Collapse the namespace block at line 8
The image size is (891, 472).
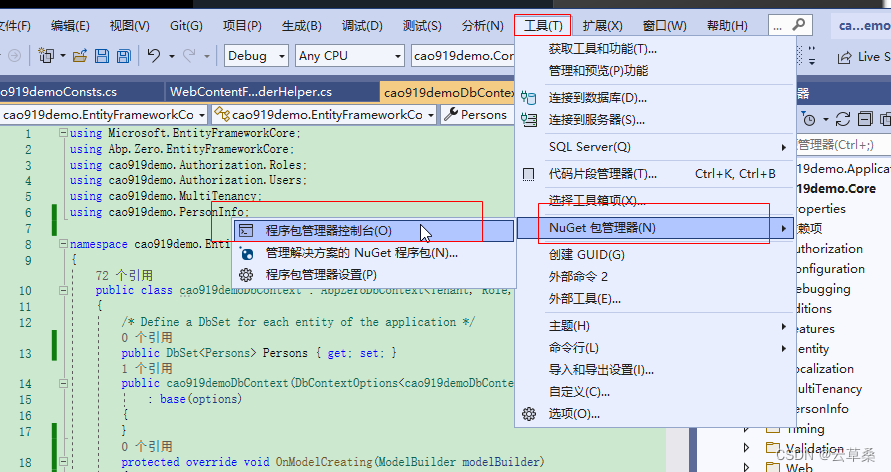63,244
